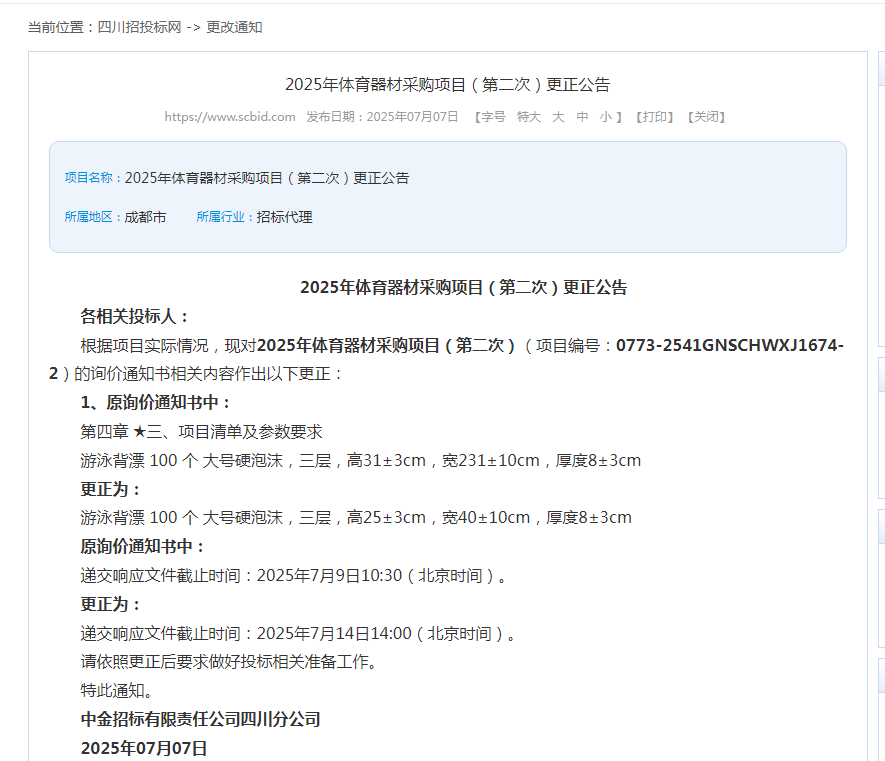Click the 各相关投标人 salutation

click(x=134, y=316)
